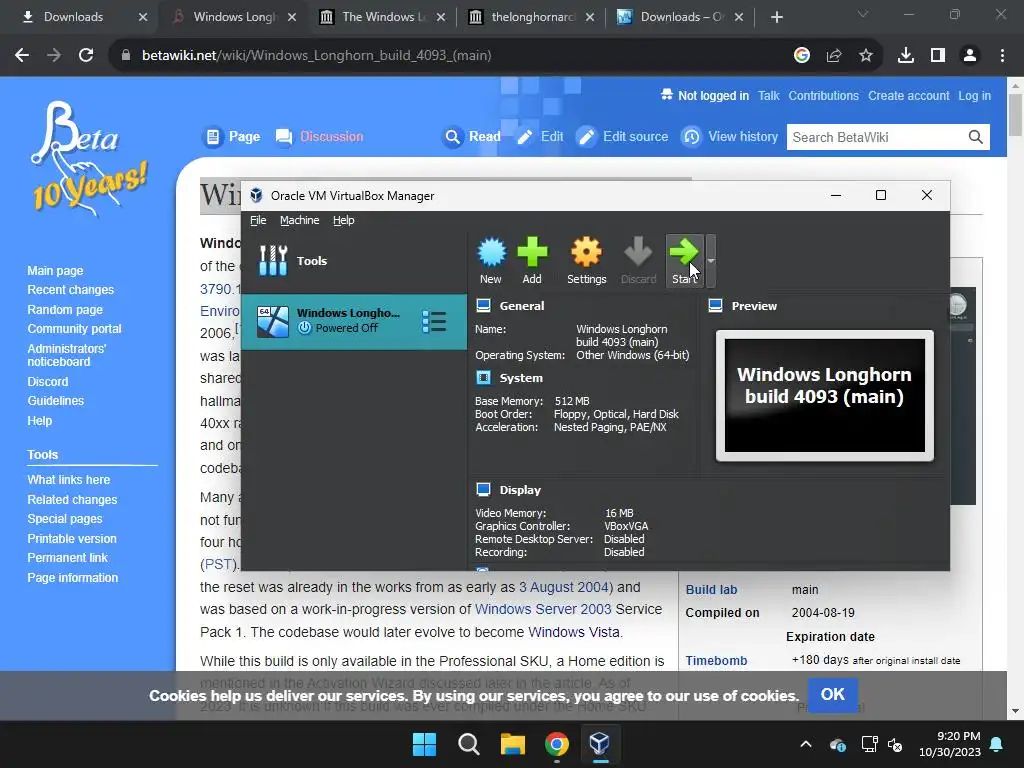Click the VM preview thumbnail
This screenshot has height=768, width=1024.
tap(825, 396)
